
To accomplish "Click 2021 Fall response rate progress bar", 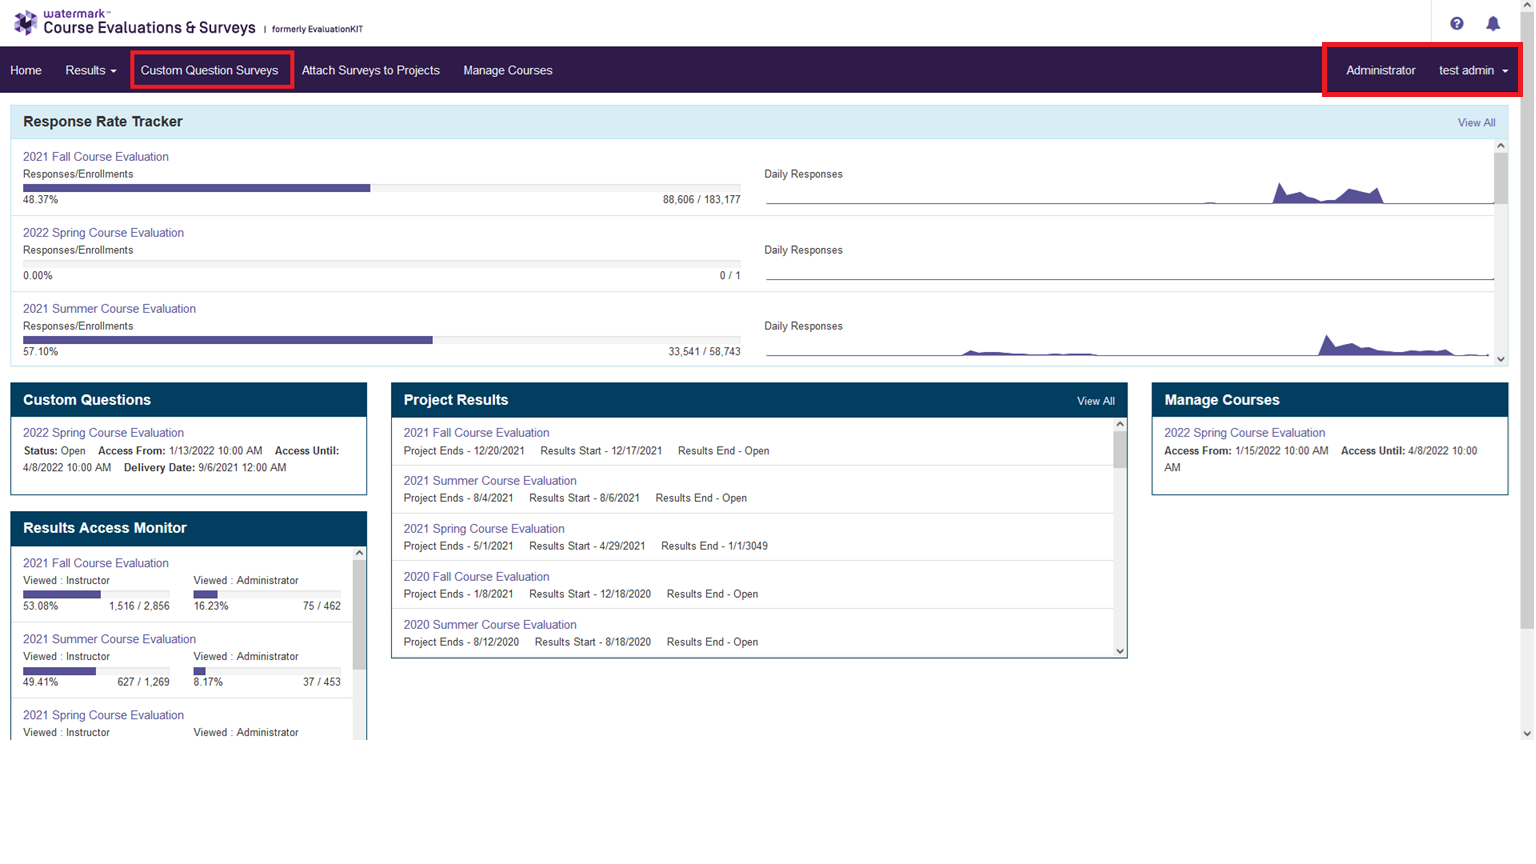I will (381, 188).
